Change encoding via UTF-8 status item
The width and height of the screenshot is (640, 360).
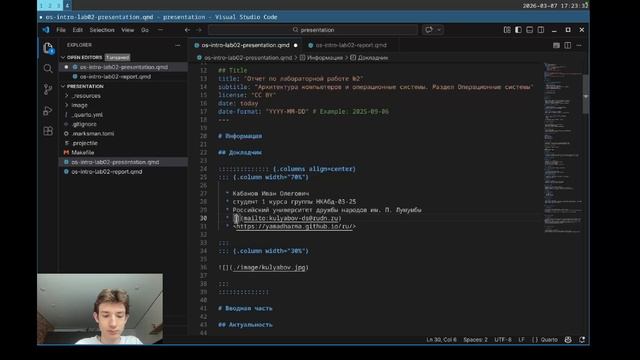coord(503,340)
